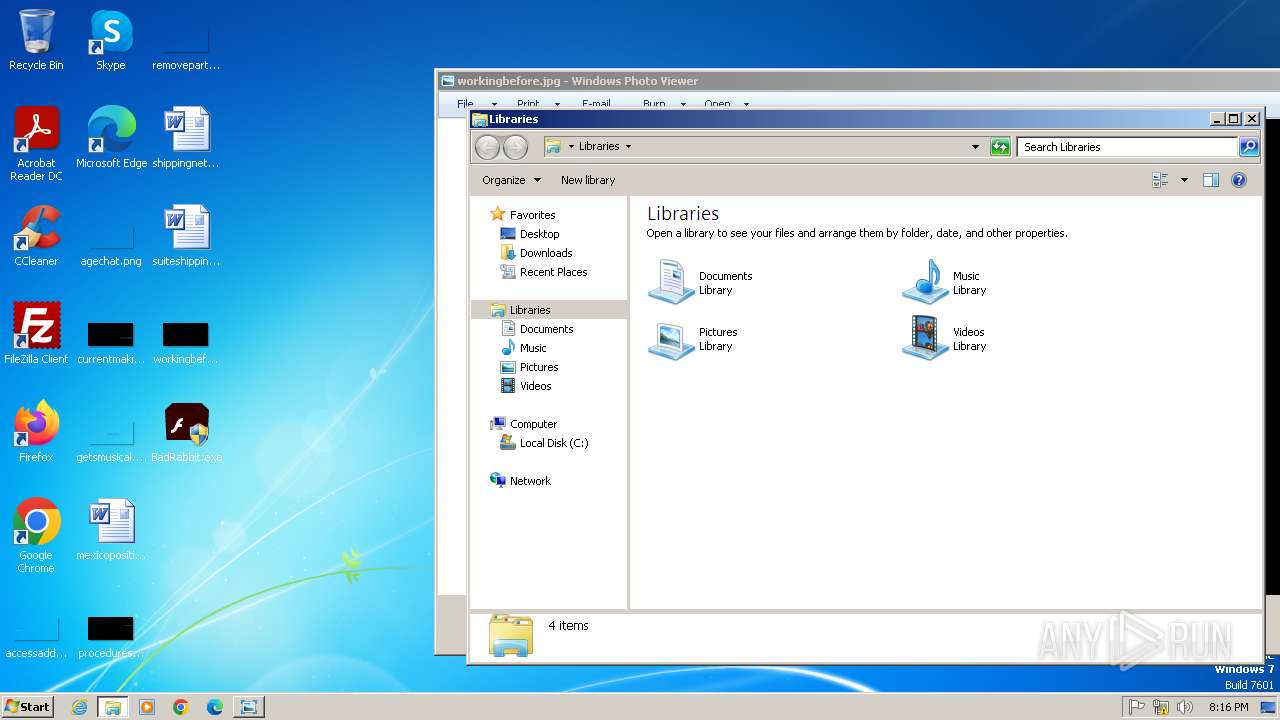1280x720 pixels.
Task: Select the BadRabbit.exe desktop file
Action: click(x=186, y=432)
